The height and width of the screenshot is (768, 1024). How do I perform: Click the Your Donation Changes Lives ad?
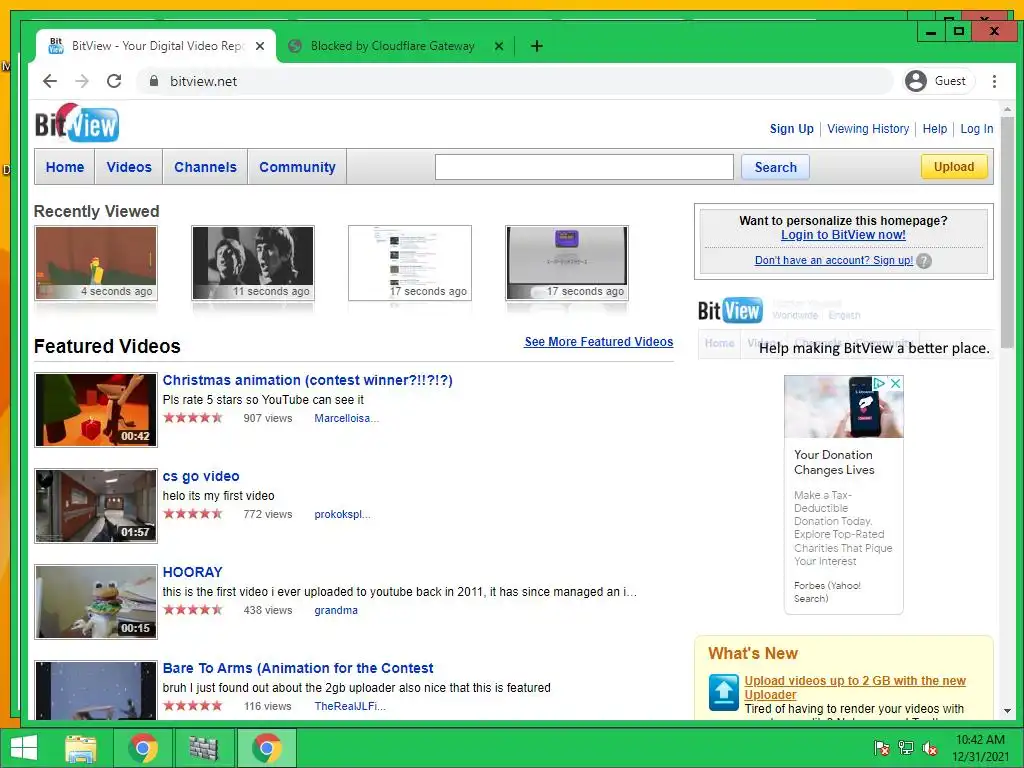844,494
